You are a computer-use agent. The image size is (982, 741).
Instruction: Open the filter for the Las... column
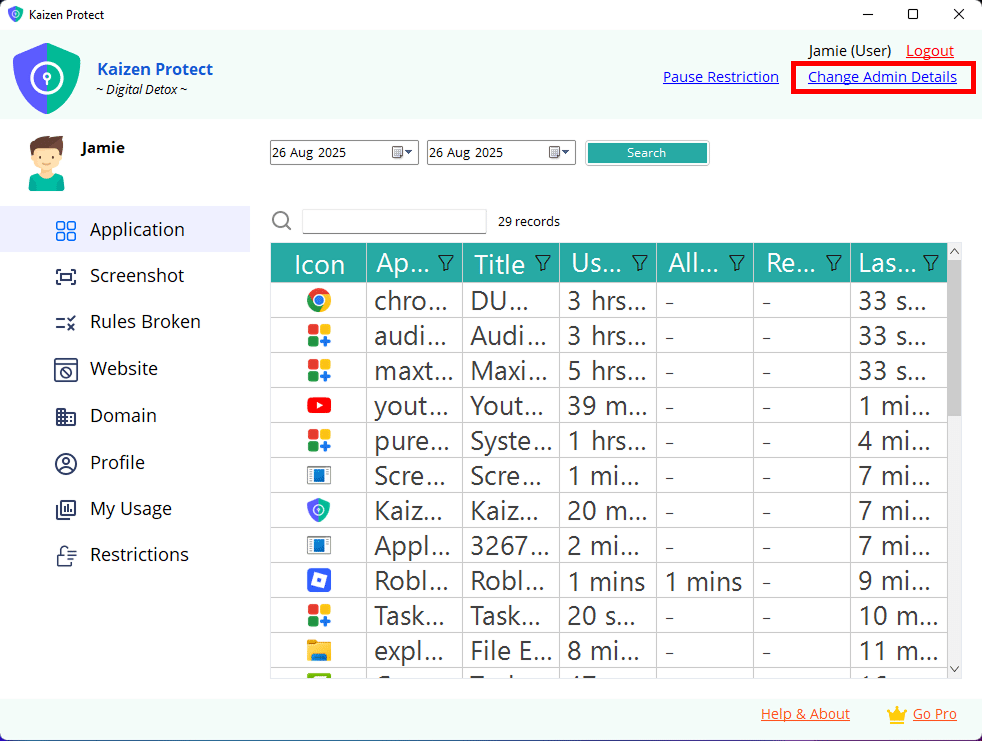[x=931, y=263]
